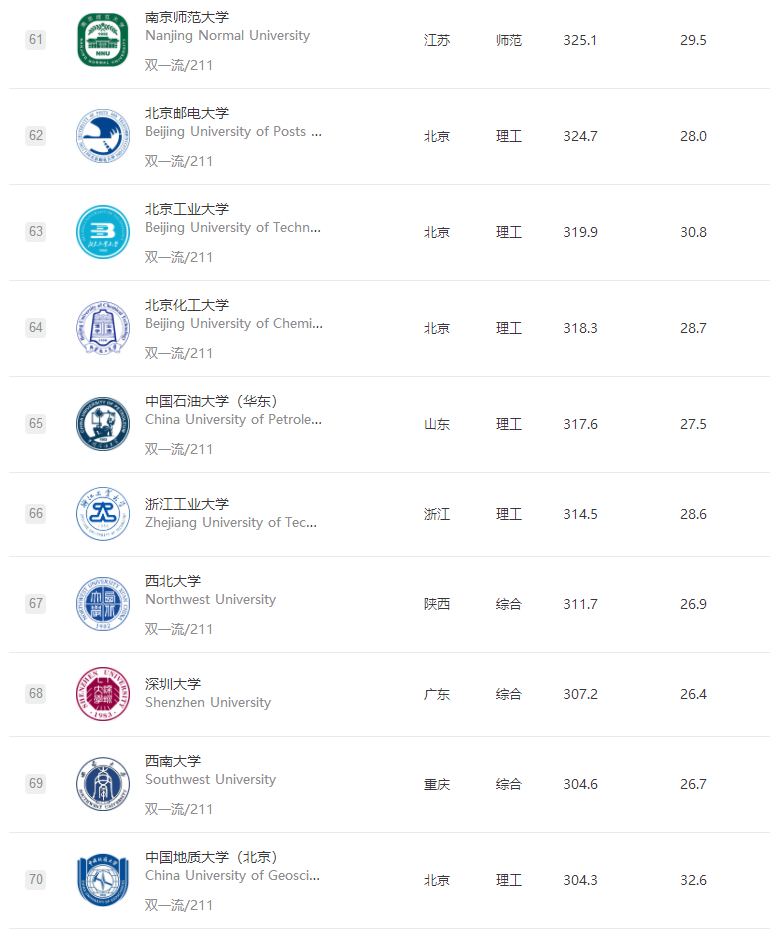Click China University of Petroleum logo

pos(103,425)
